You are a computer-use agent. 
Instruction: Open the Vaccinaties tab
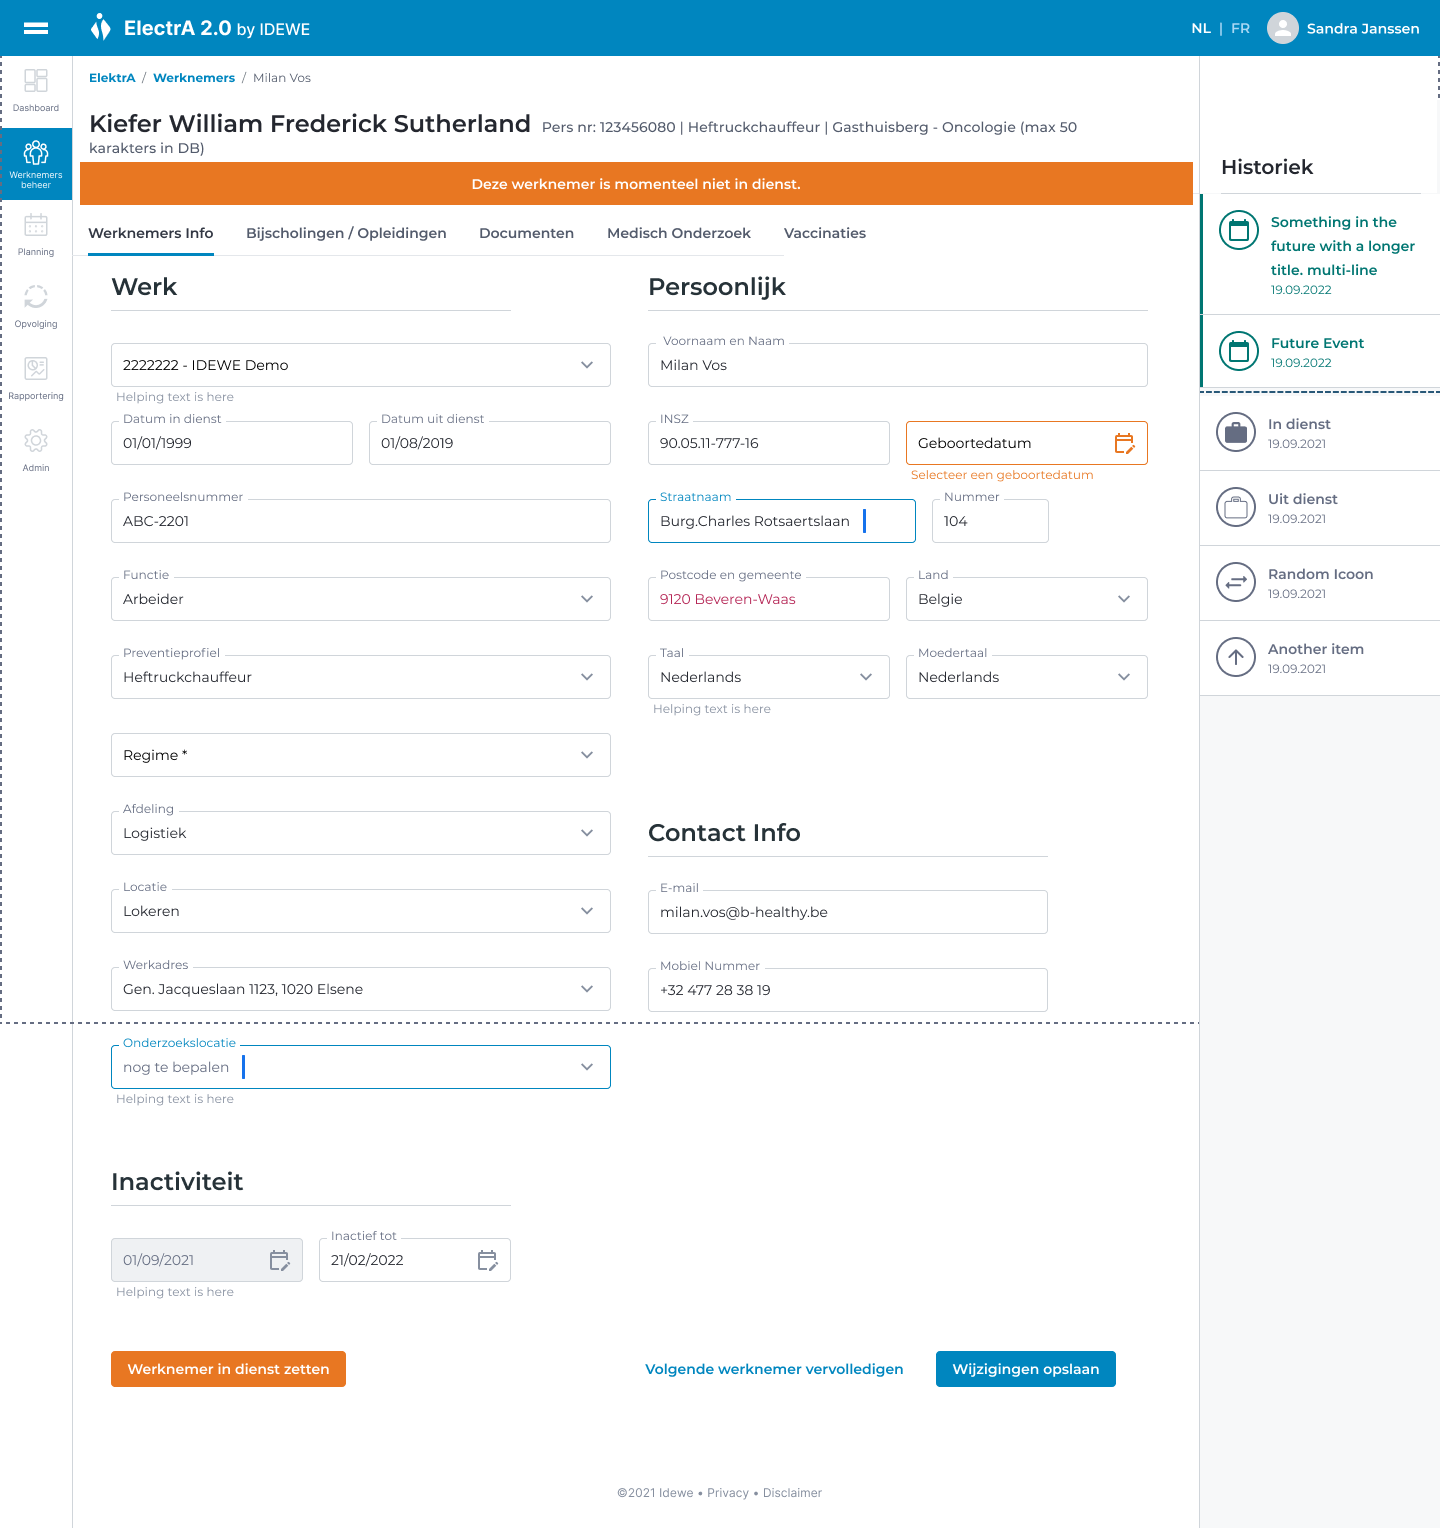(x=824, y=233)
